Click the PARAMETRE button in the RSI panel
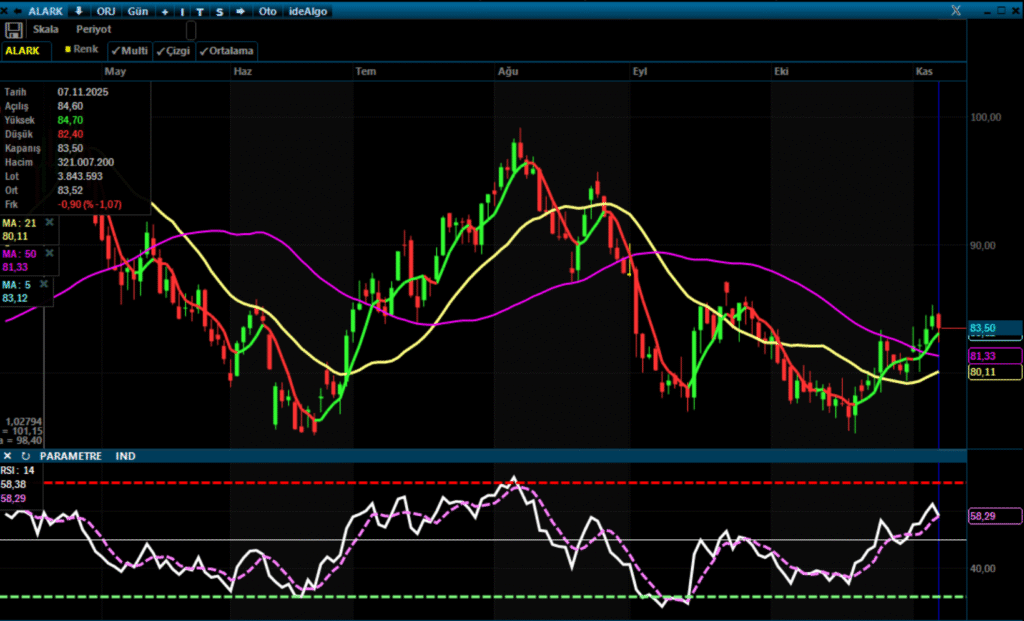Viewport: 1024px width, 621px height. pyautogui.click(x=71, y=455)
